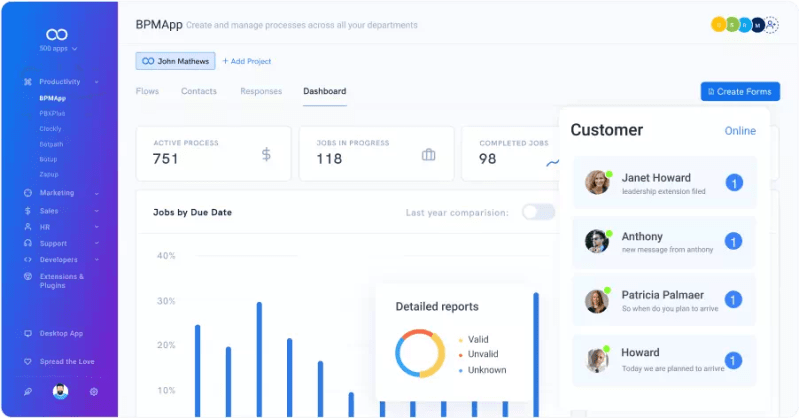
Task: Open Janet Howard's conversation
Action: click(664, 183)
